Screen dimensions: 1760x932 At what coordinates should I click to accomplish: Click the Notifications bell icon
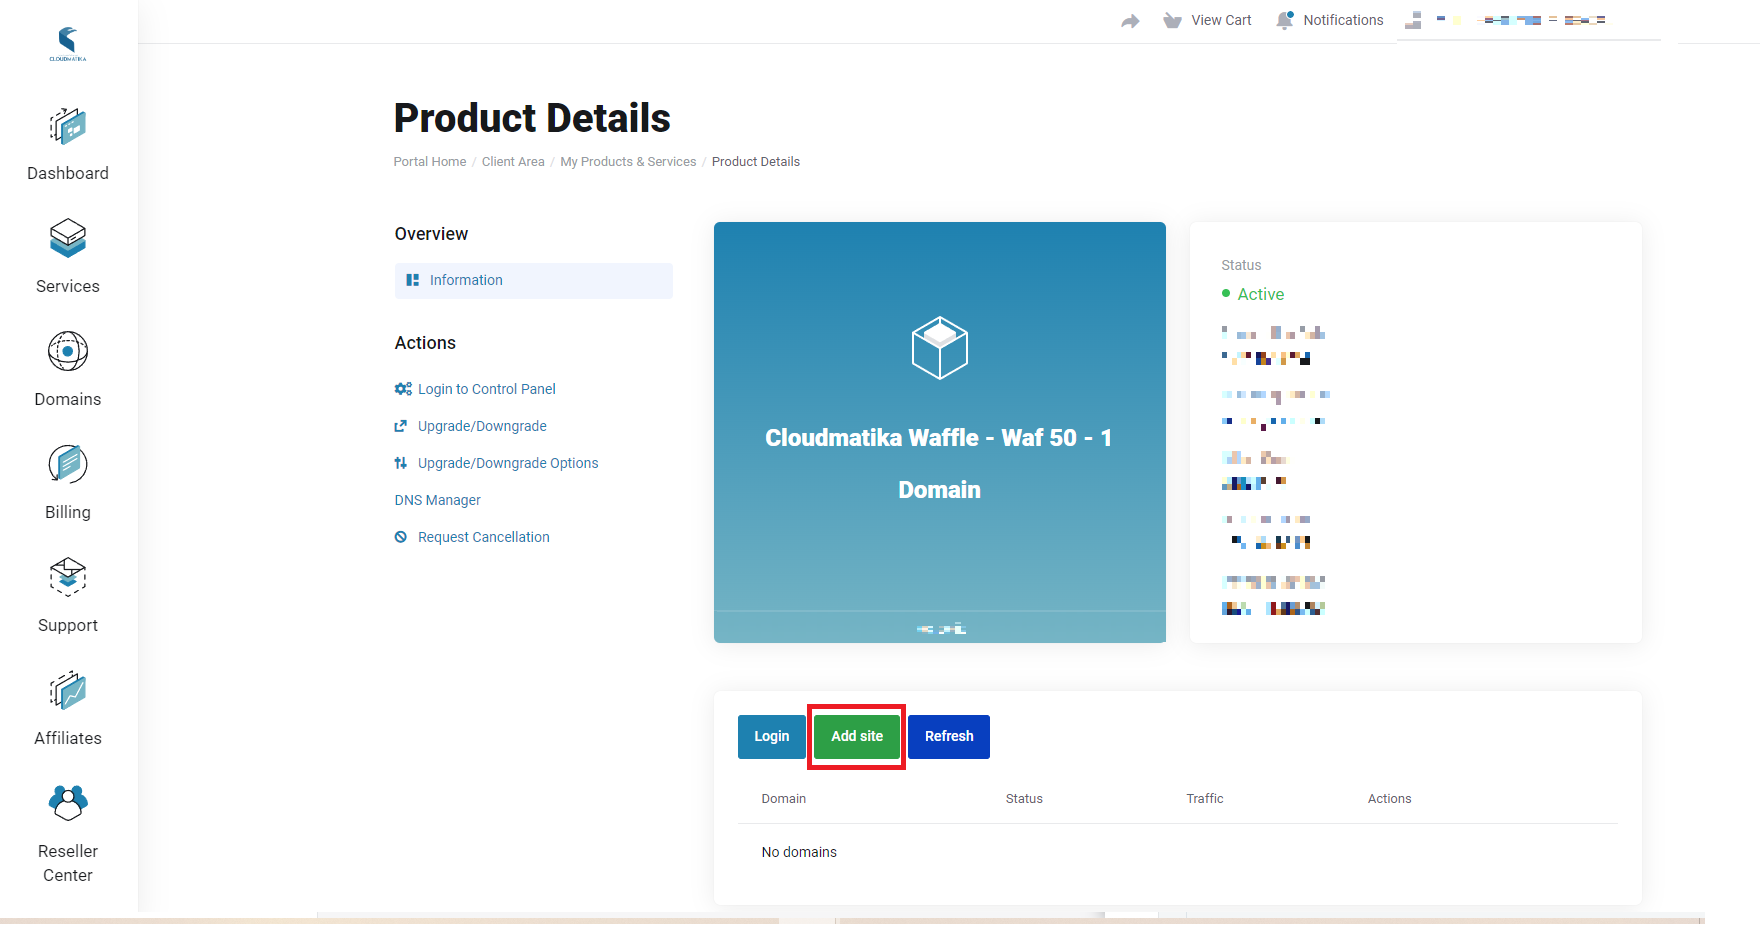coord(1285,20)
